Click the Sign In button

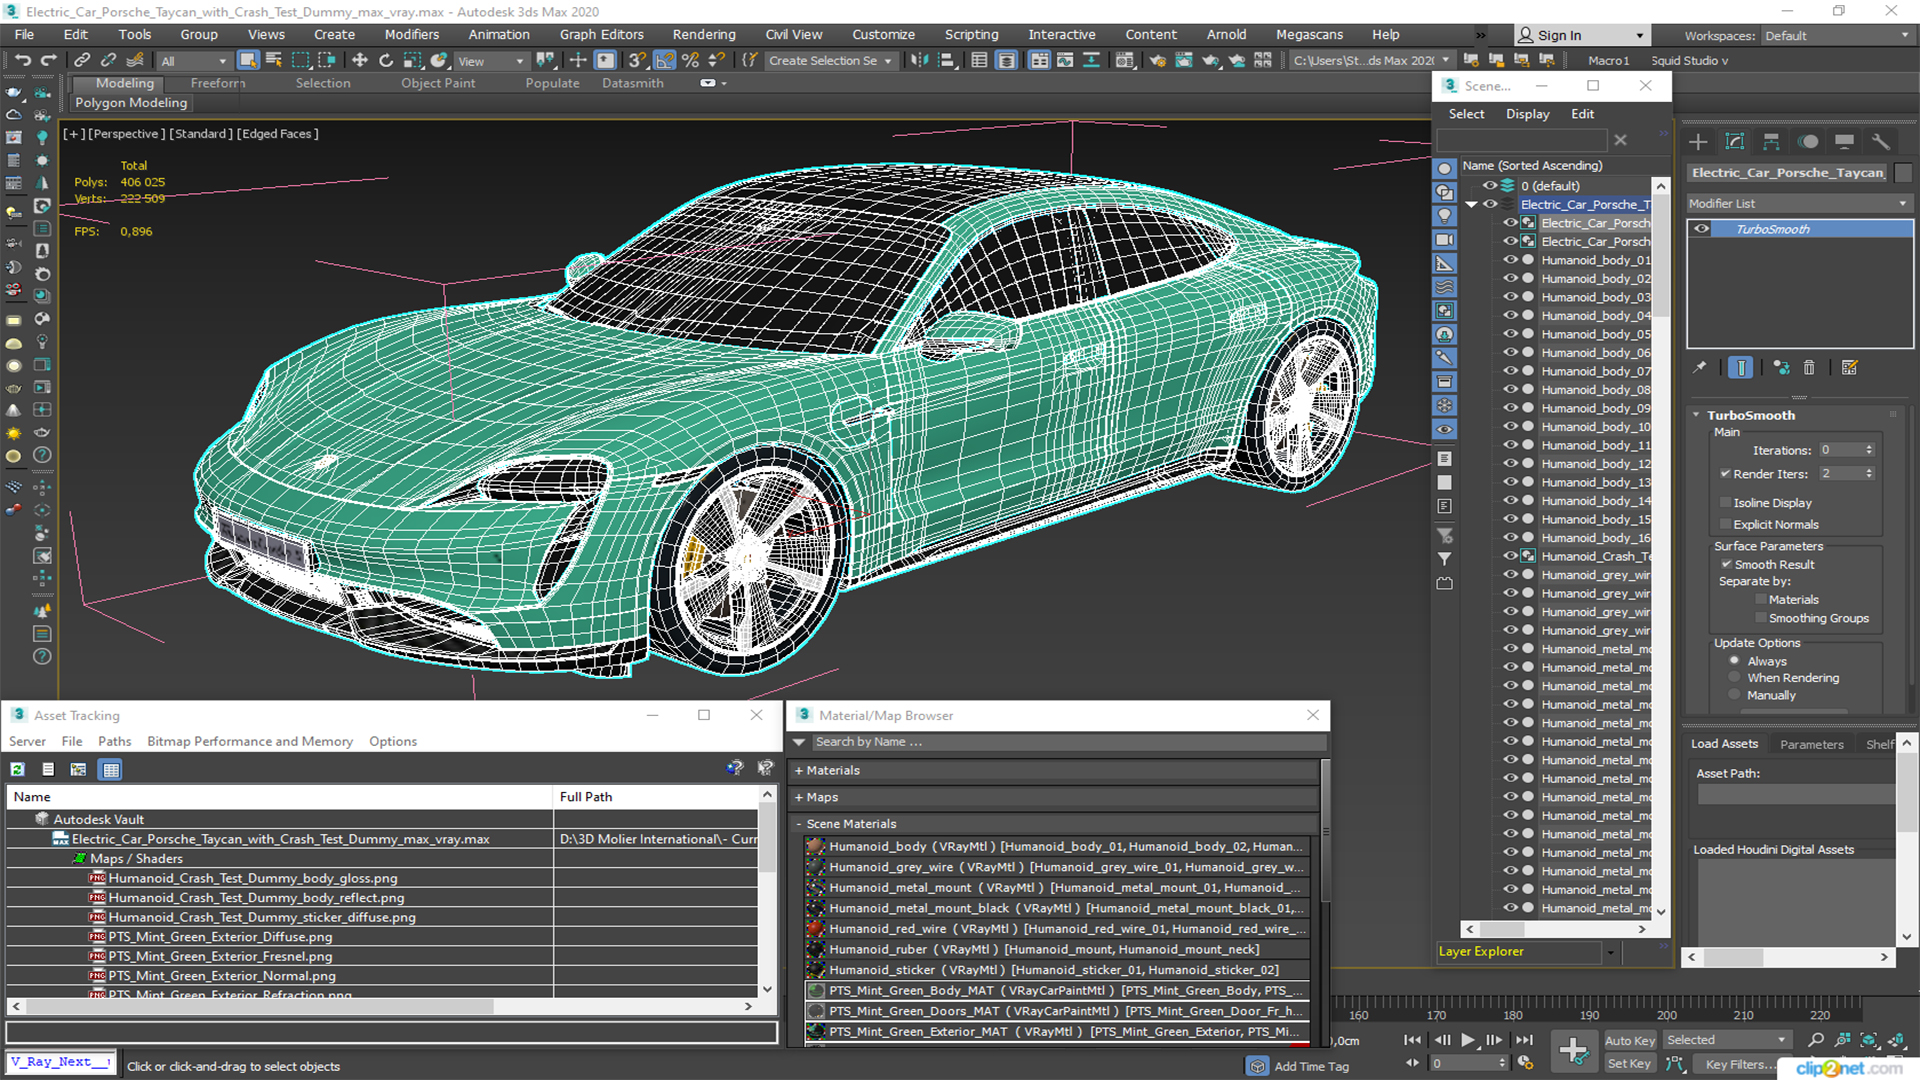1580,35
